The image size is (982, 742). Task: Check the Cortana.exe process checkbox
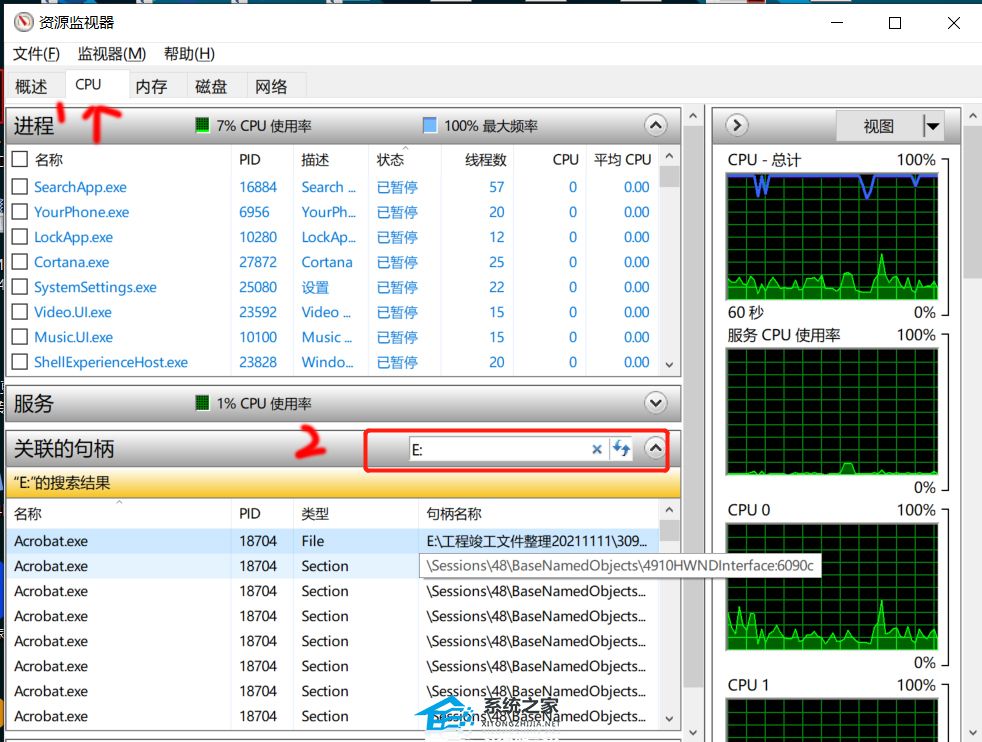tap(20, 262)
